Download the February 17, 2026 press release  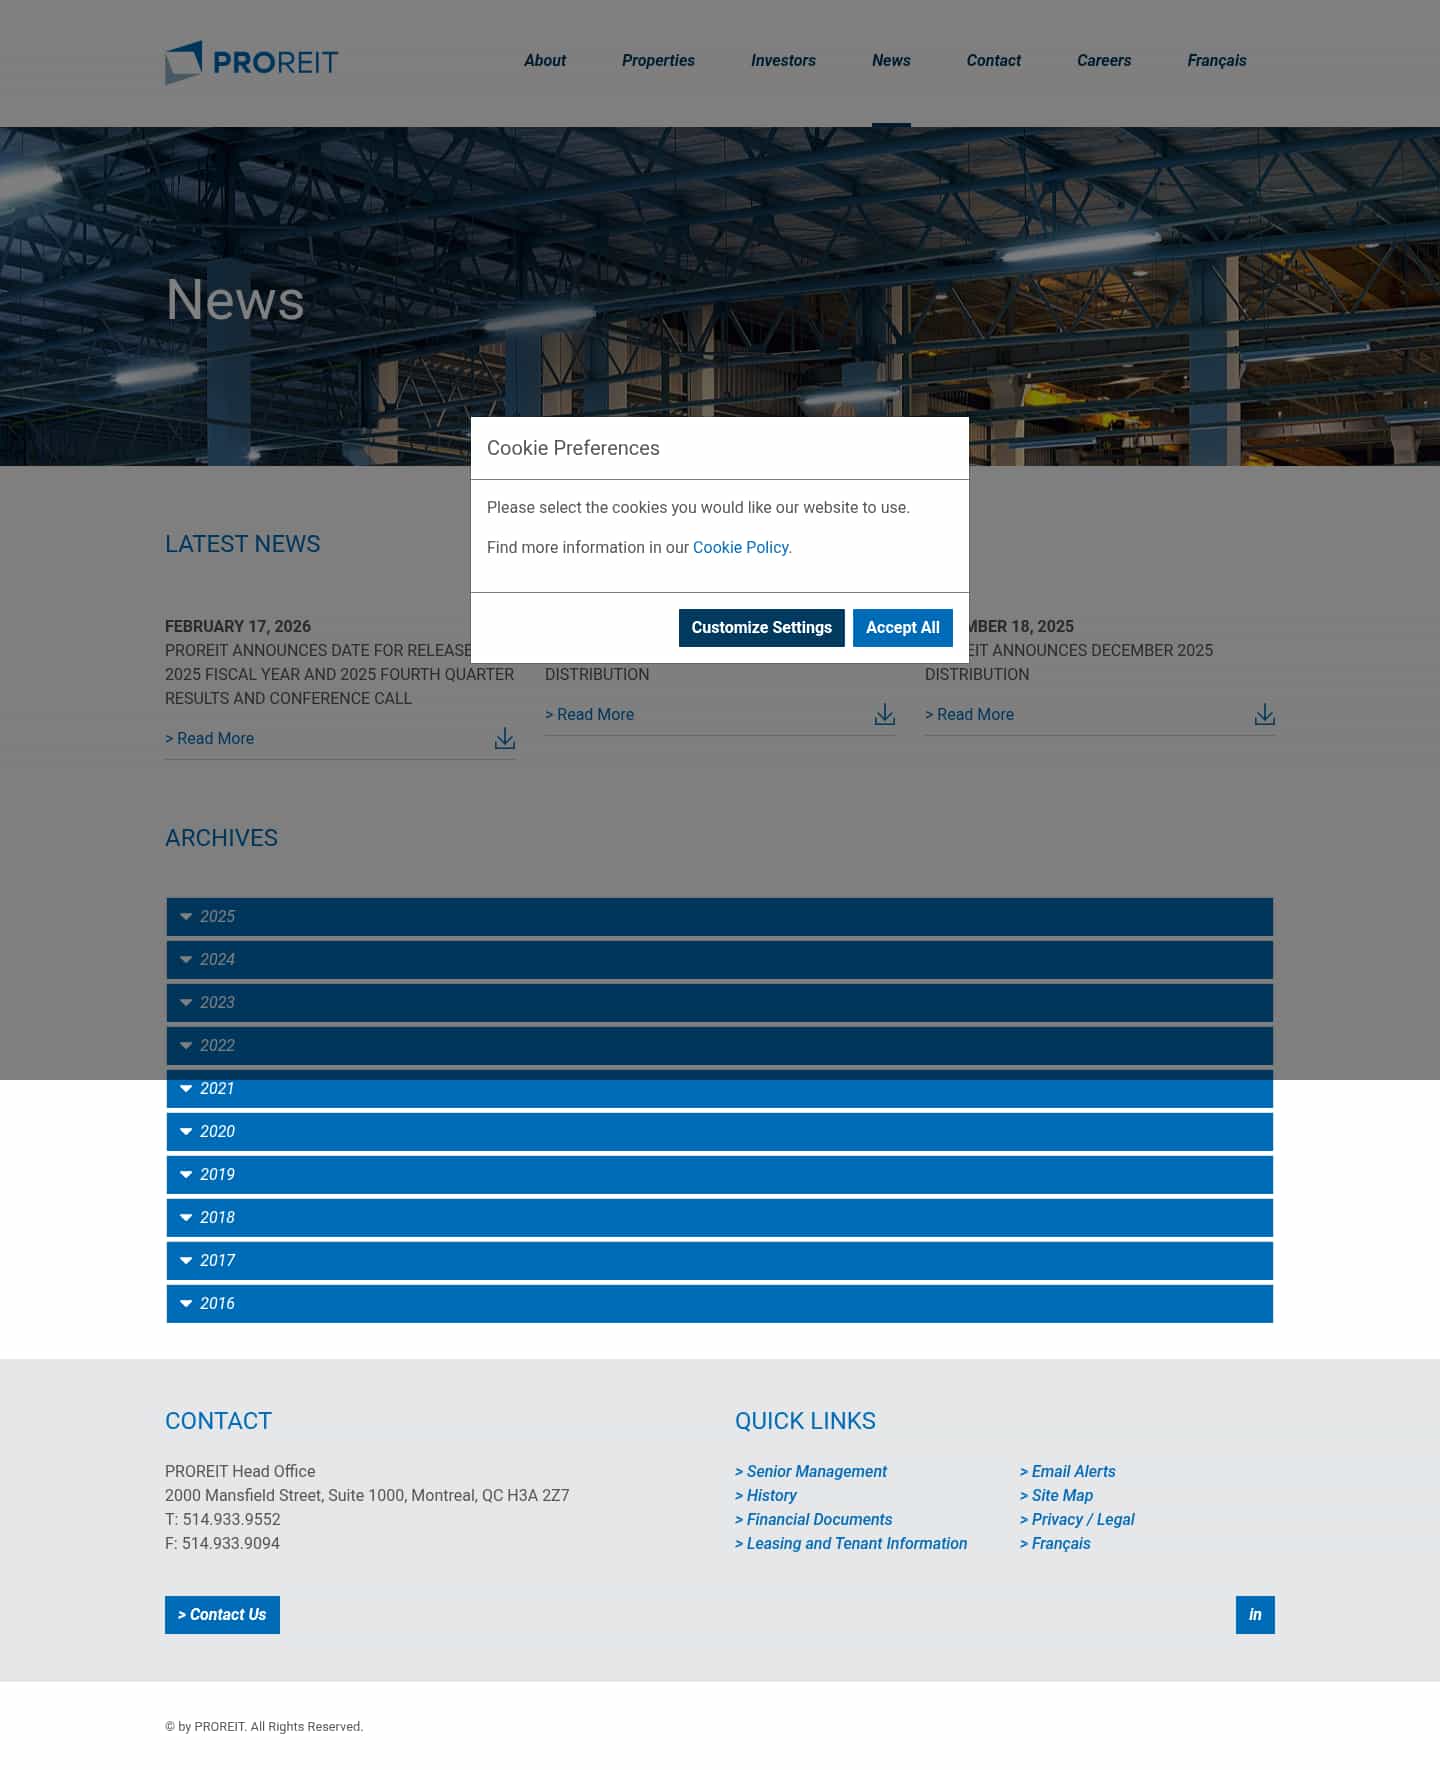pyautogui.click(x=505, y=738)
